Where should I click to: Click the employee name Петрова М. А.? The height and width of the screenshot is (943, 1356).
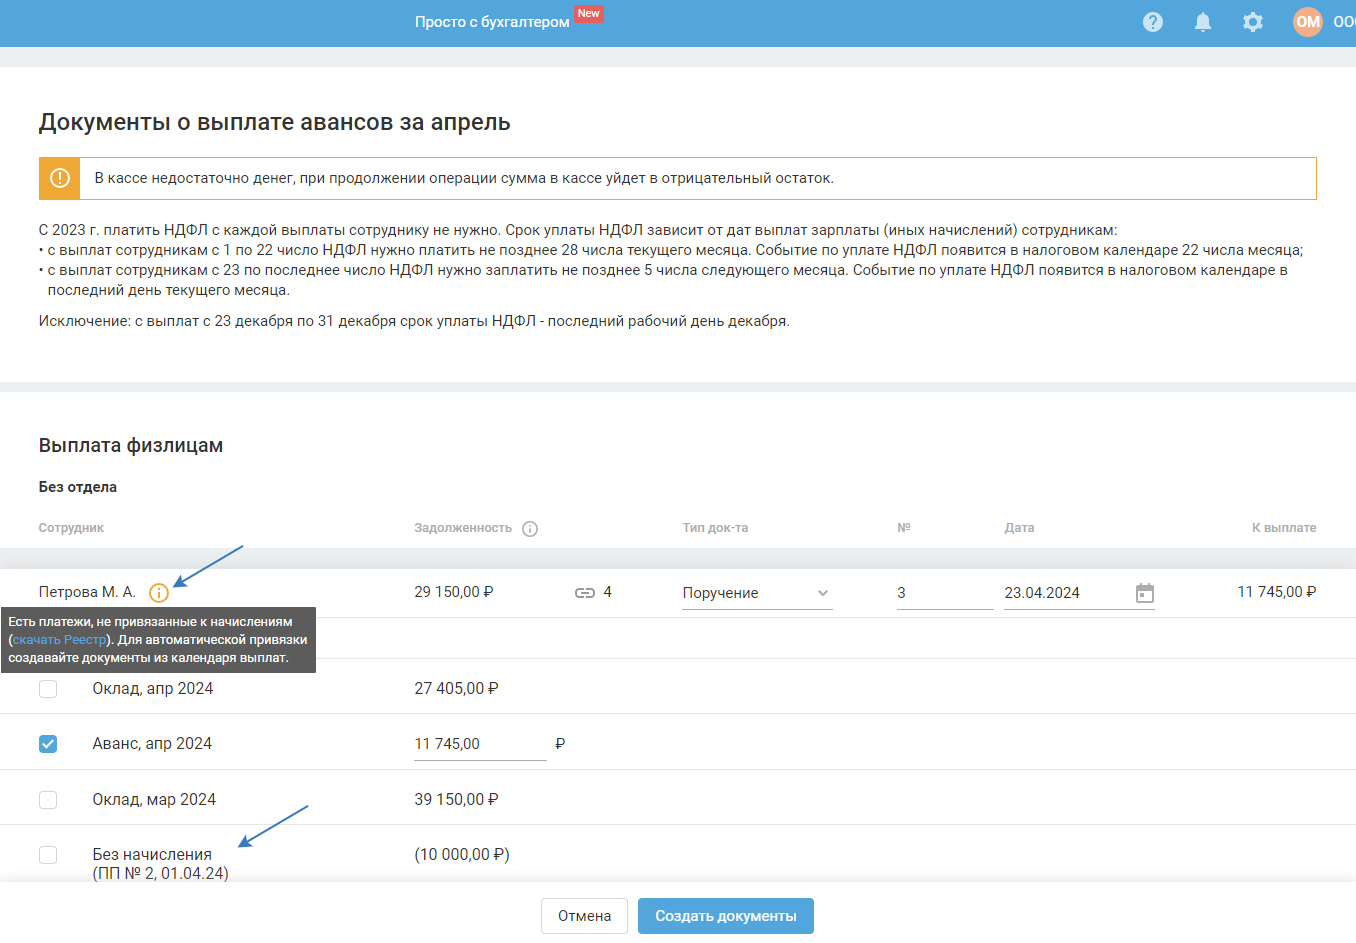87,592
